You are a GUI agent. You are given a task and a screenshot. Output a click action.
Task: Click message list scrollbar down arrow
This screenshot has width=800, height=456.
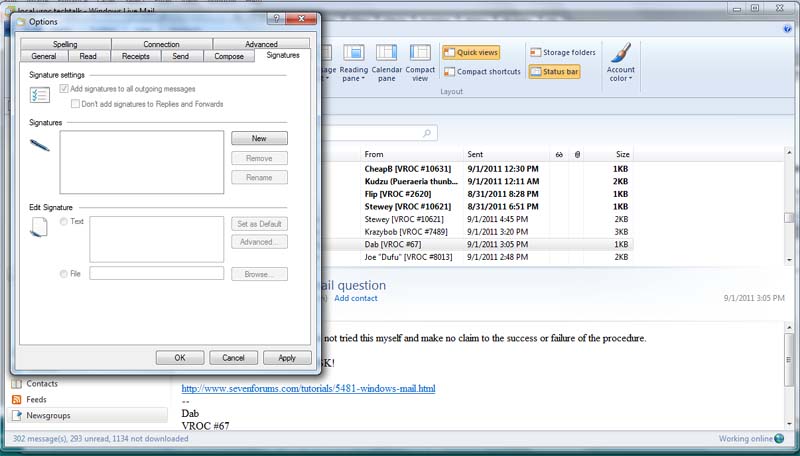click(x=789, y=260)
